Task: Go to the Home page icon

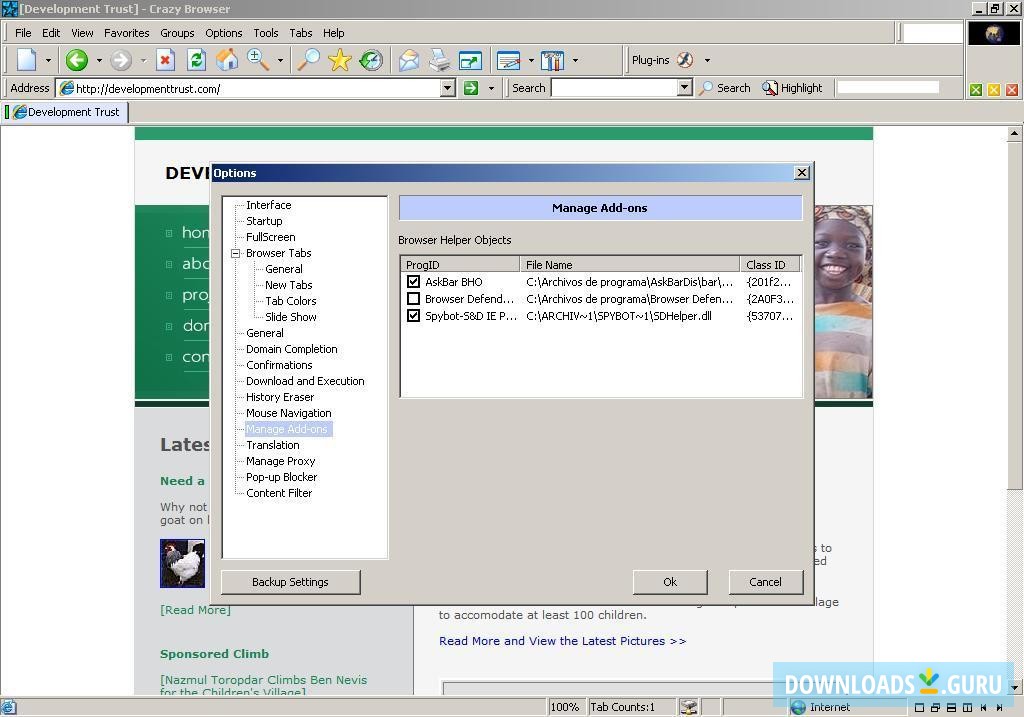Action: pyautogui.click(x=227, y=60)
